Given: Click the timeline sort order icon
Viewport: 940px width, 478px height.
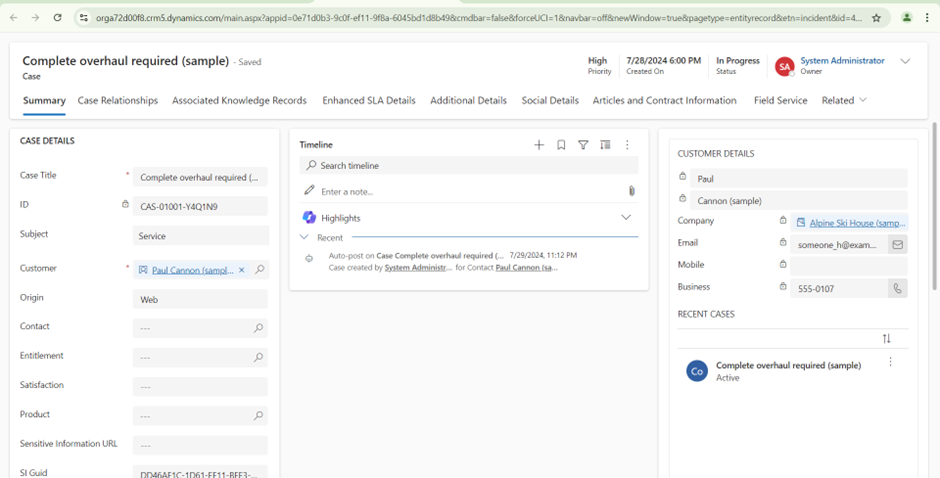Looking at the screenshot, I should point(605,145).
